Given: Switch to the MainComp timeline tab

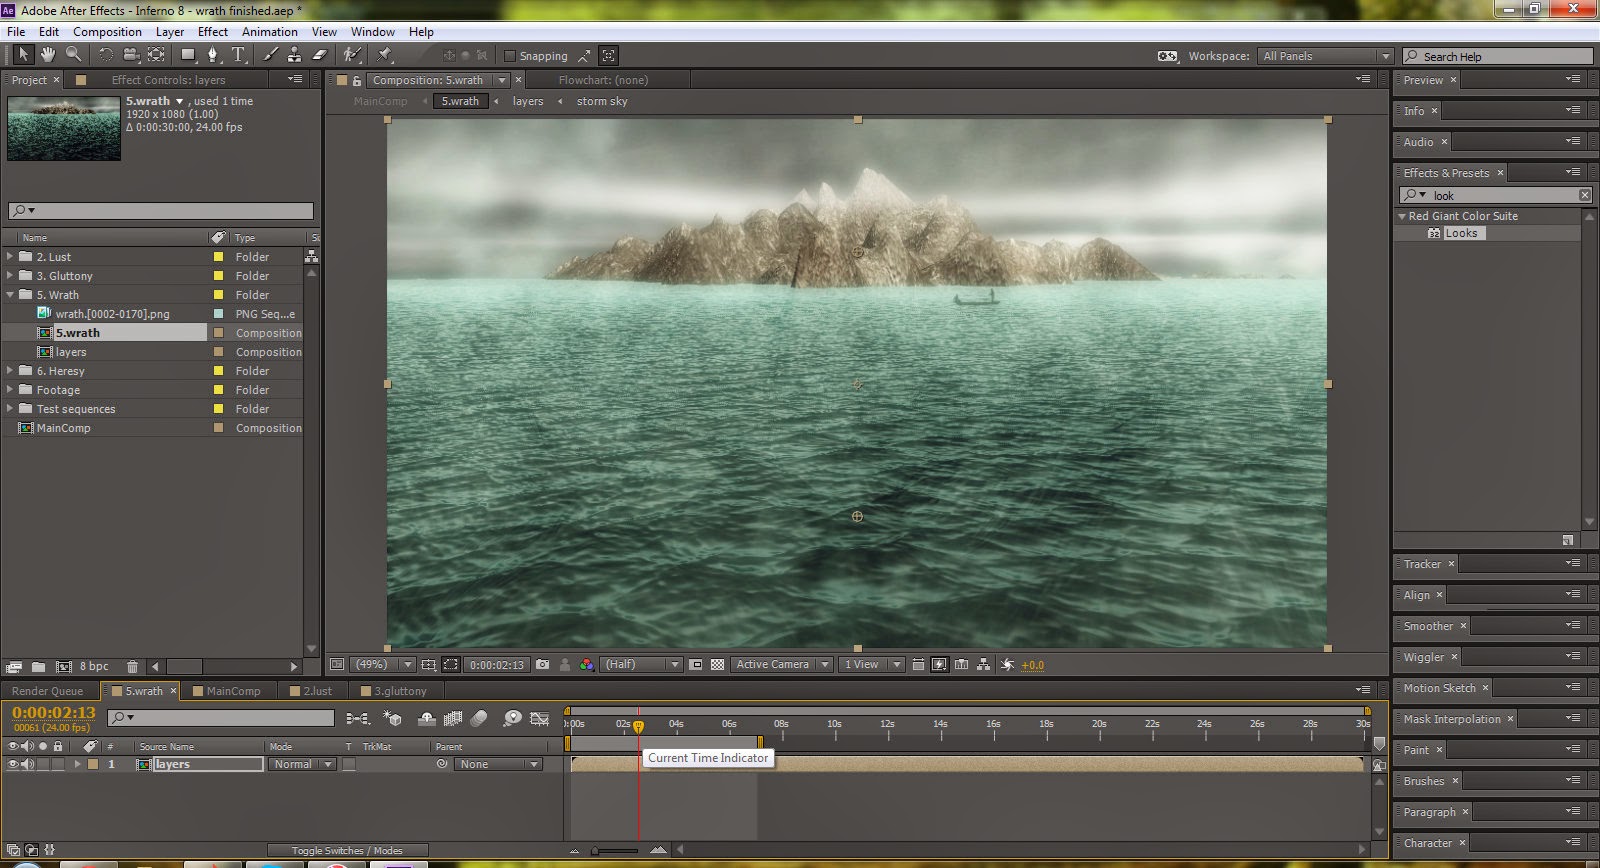Looking at the screenshot, I should tap(233, 691).
